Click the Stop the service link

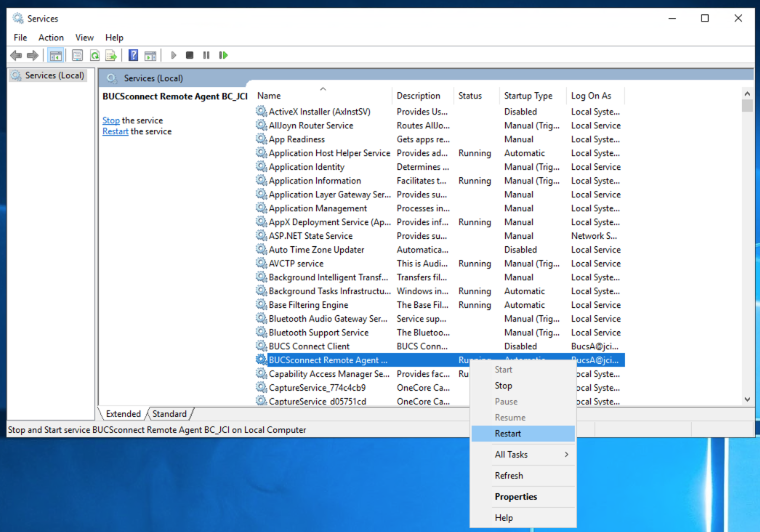pyautogui.click(x=110, y=120)
